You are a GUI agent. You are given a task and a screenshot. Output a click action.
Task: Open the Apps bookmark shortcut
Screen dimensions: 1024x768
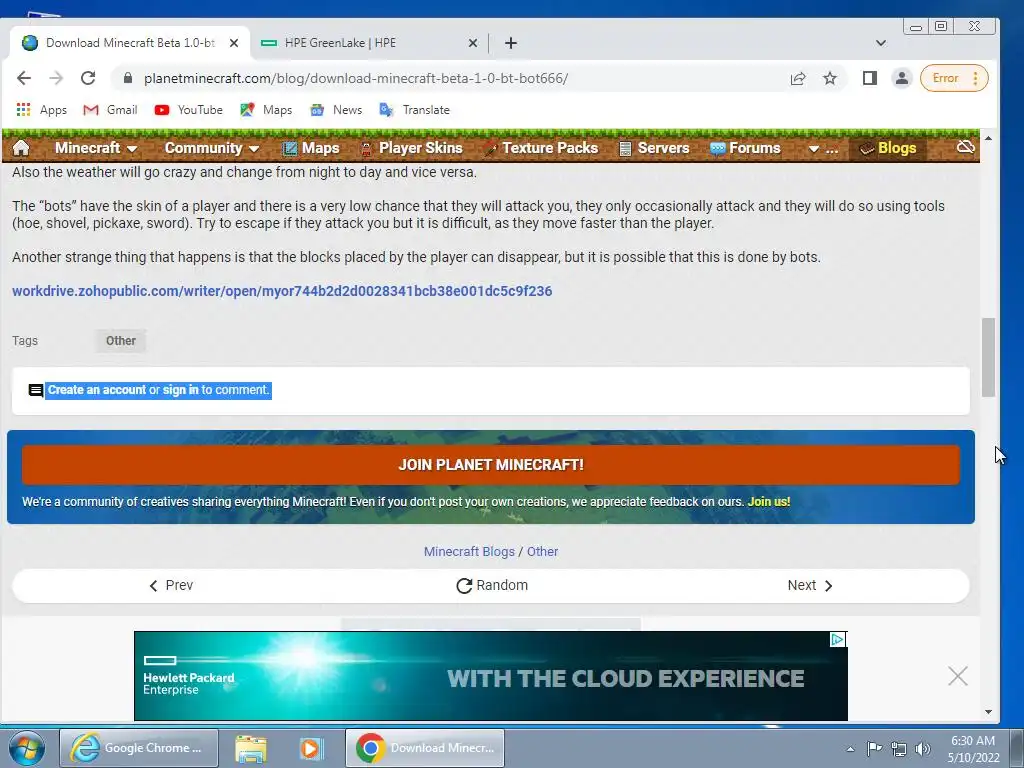[42, 110]
